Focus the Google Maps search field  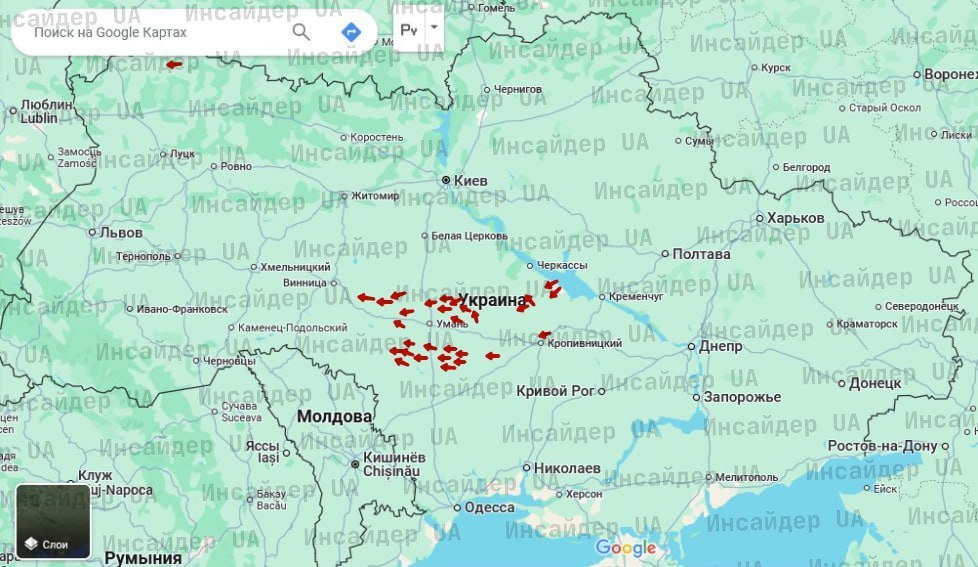click(150, 32)
